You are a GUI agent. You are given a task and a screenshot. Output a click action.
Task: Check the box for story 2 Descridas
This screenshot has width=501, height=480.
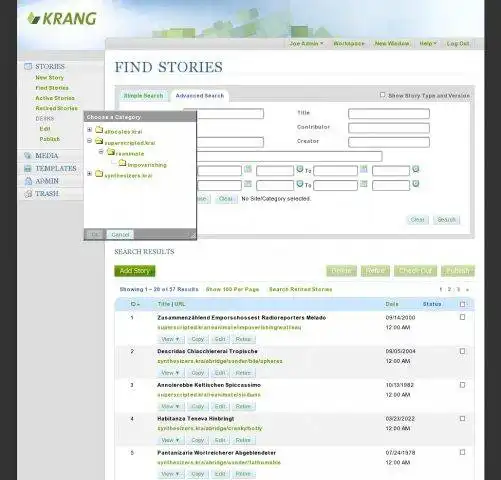coord(462,351)
